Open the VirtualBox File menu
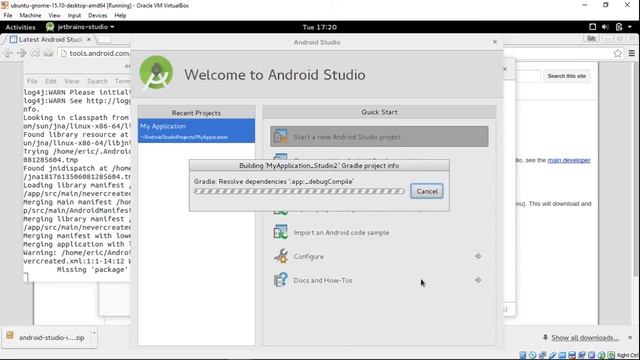Image resolution: width=640 pixels, height=360 pixels. [x=8, y=16]
